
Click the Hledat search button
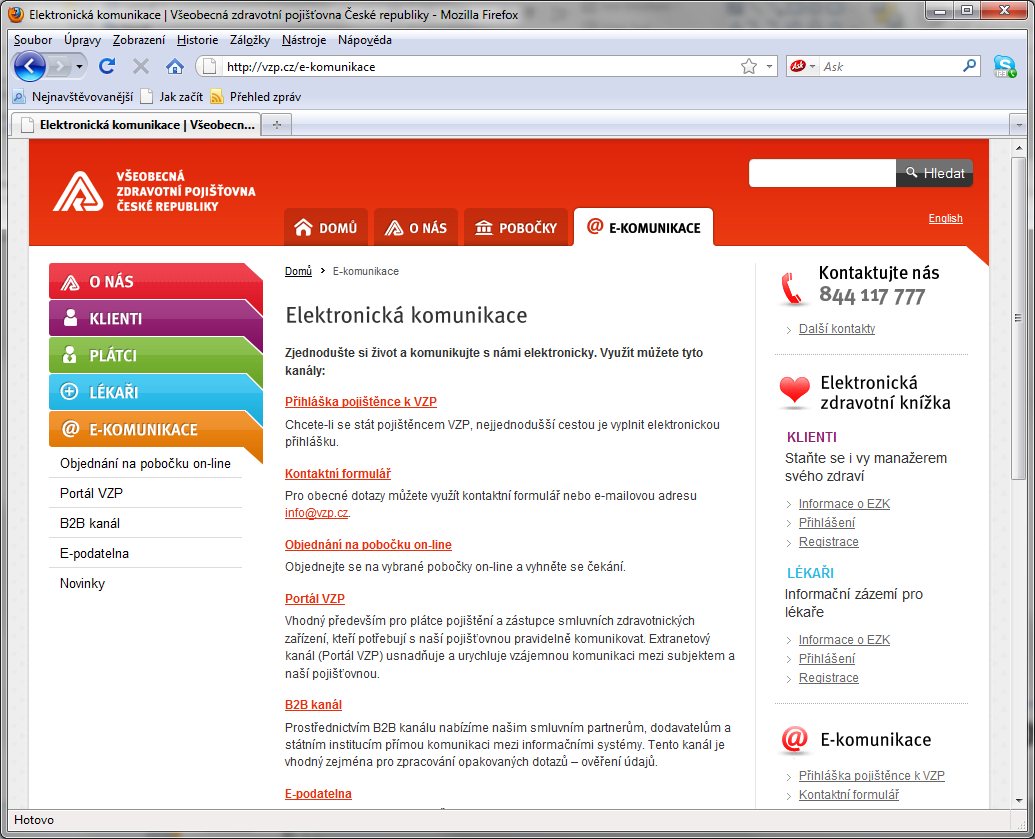(x=934, y=173)
